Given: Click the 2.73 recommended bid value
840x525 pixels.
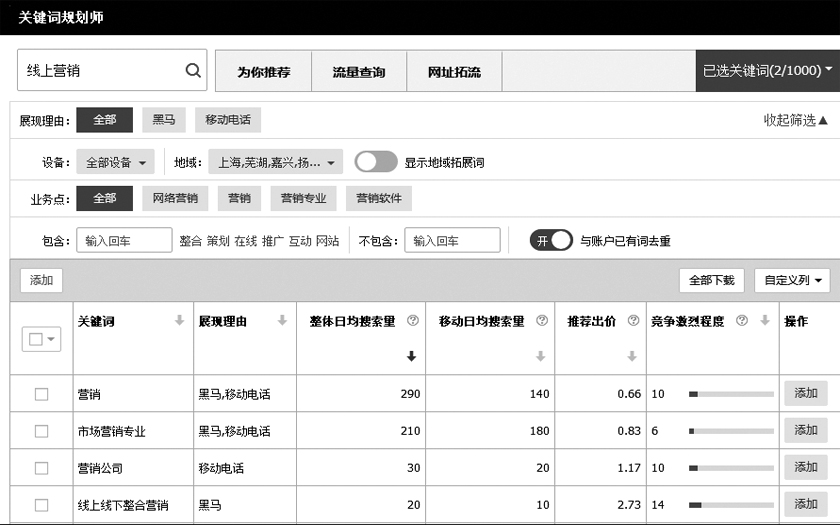Looking at the screenshot, I should (x=629, y=505).
